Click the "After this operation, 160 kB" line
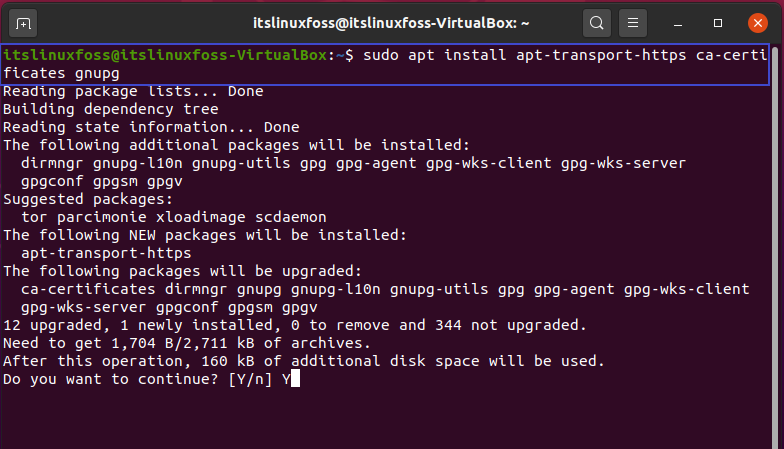The image size is (784, 449). click(x=304, y=361)
